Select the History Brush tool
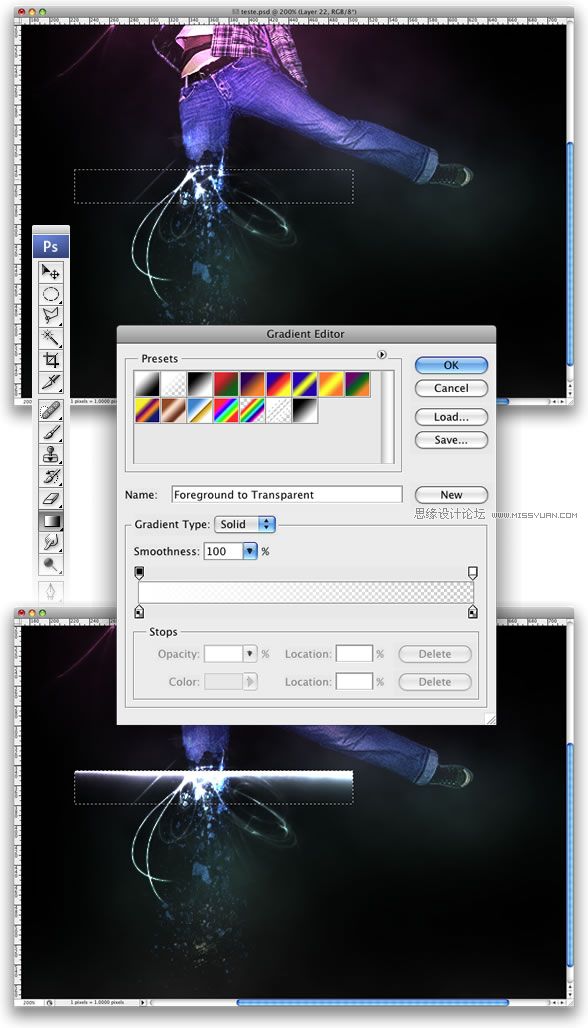Image resolution: width=588 pixels, height=1028 pixels. click(50, 477)
